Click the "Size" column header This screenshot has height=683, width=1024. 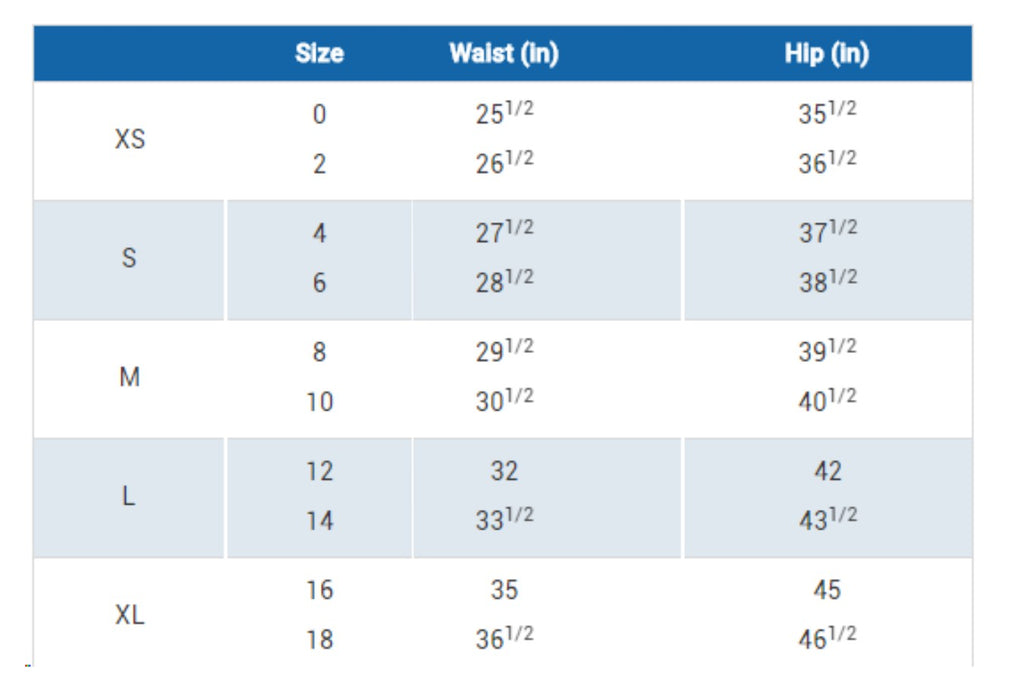pos(319,54)
